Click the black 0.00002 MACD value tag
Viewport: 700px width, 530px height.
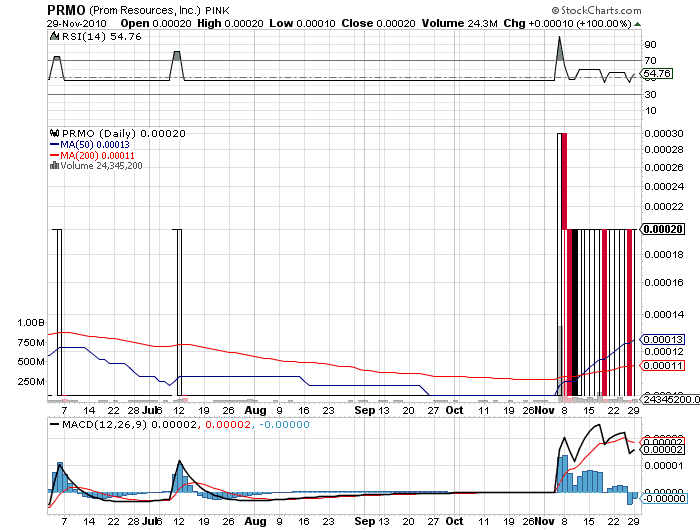click(663, 449)
